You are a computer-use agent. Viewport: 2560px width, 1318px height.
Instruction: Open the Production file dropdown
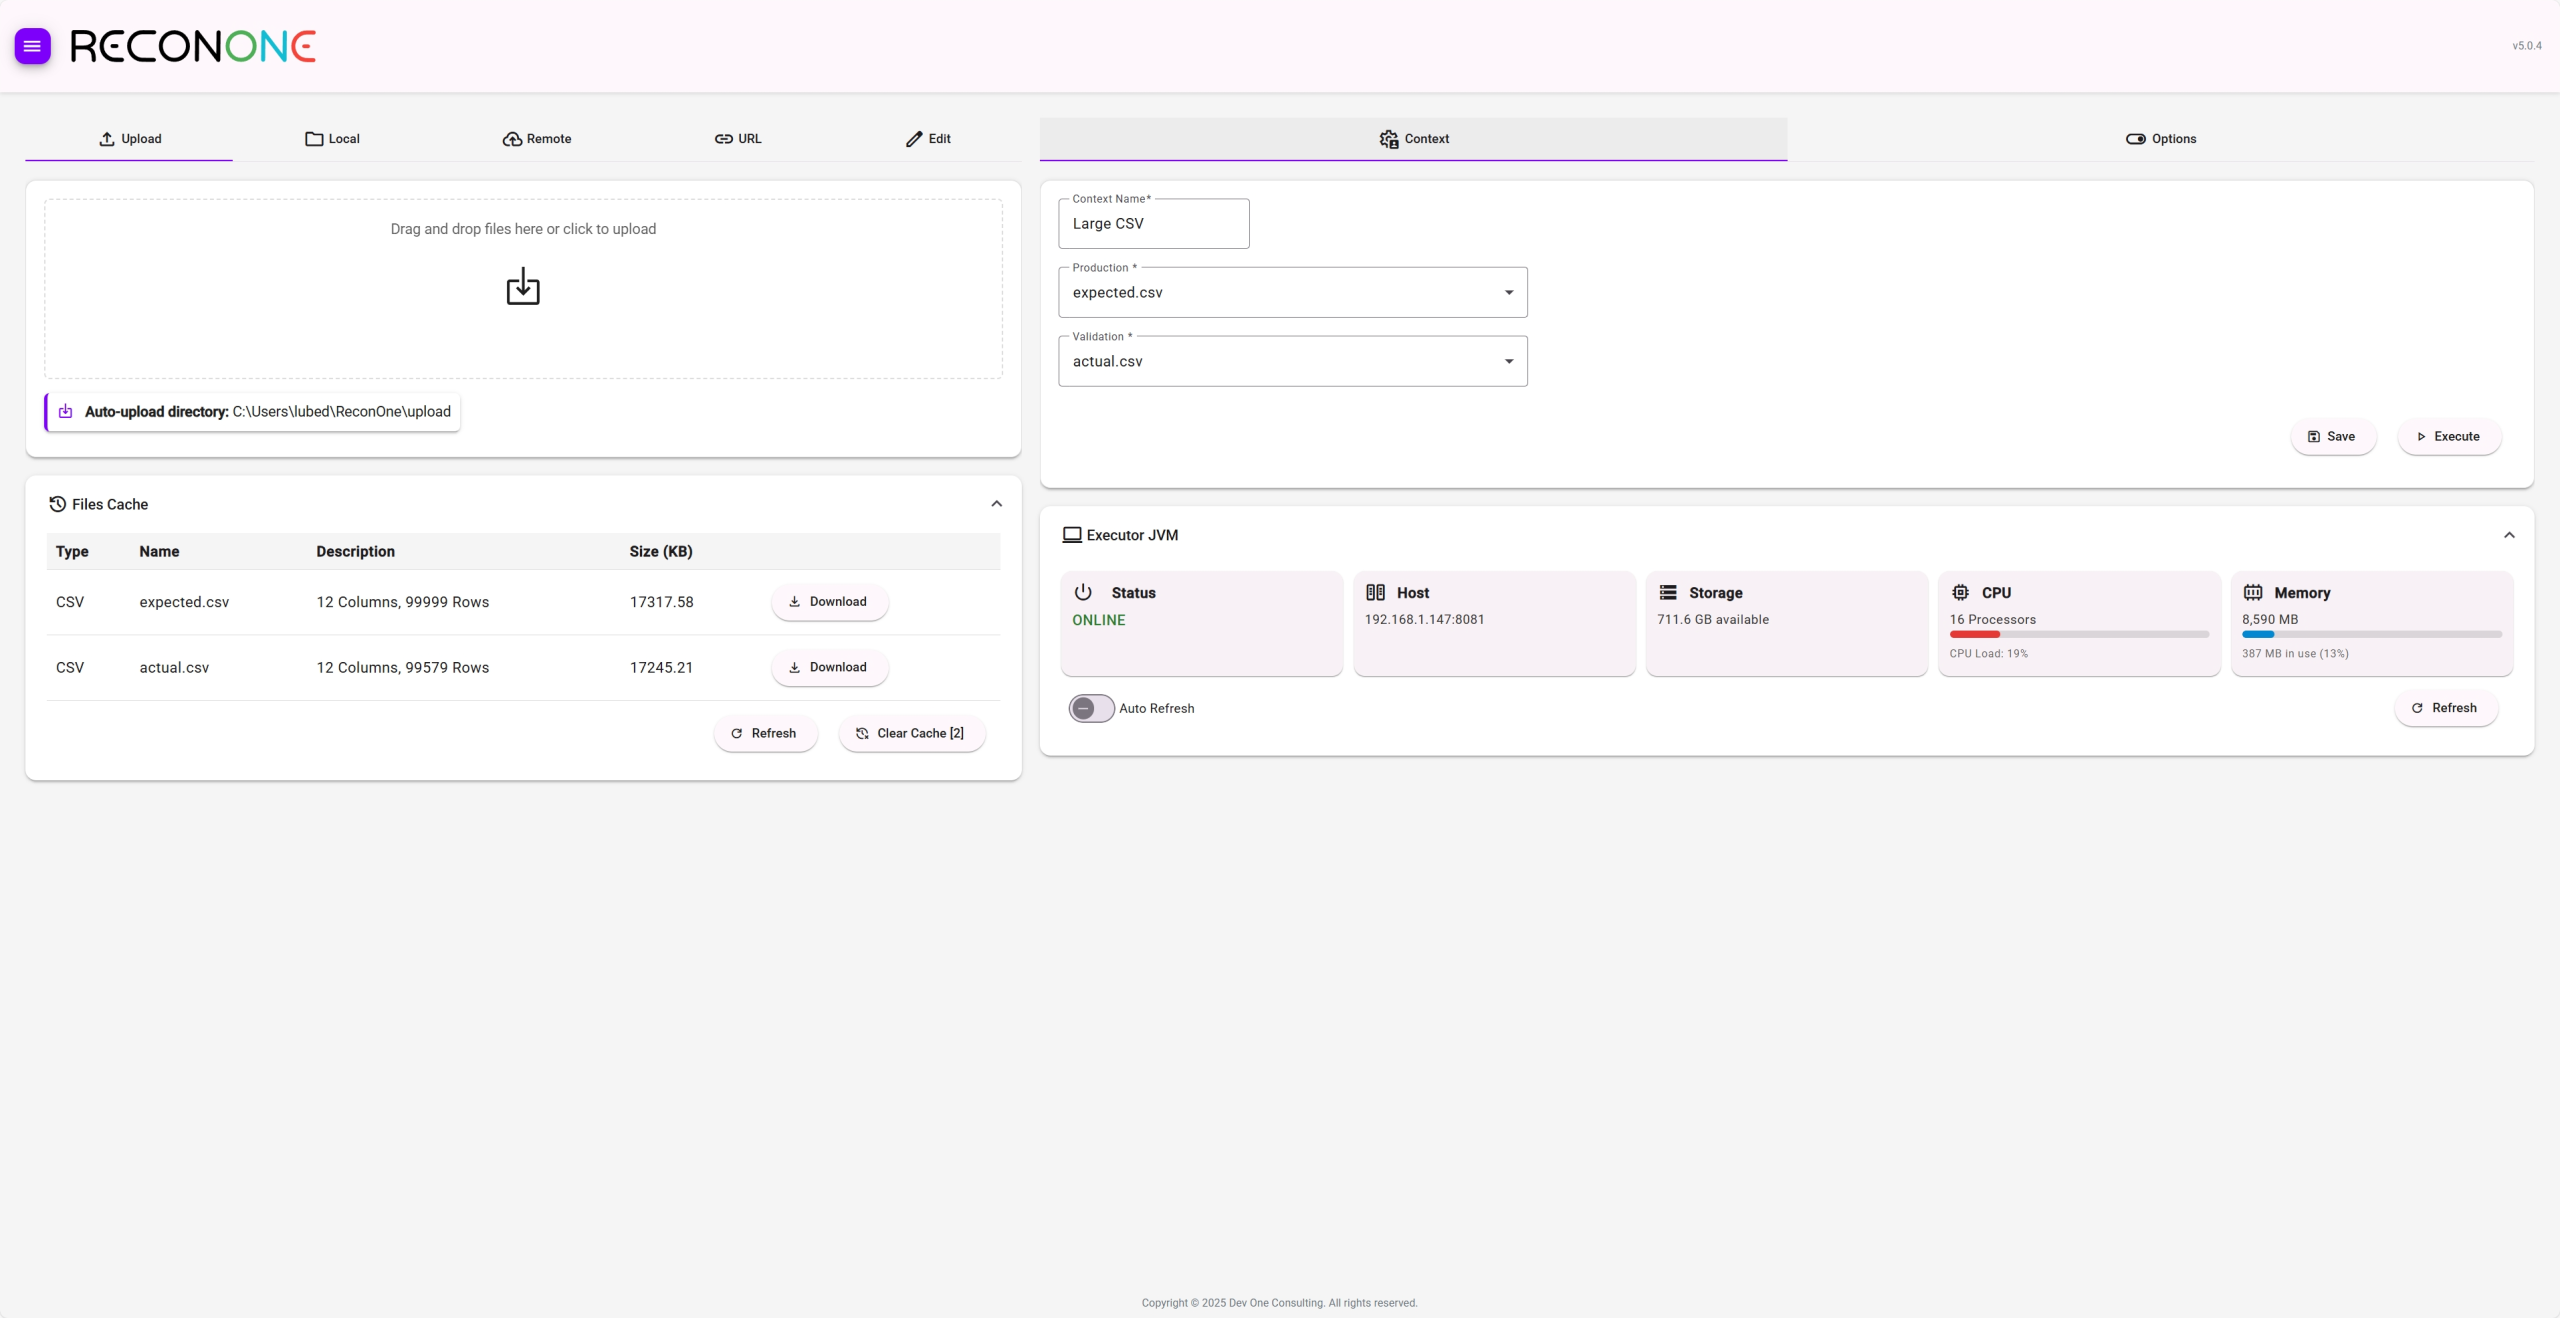pos(1293,292)
